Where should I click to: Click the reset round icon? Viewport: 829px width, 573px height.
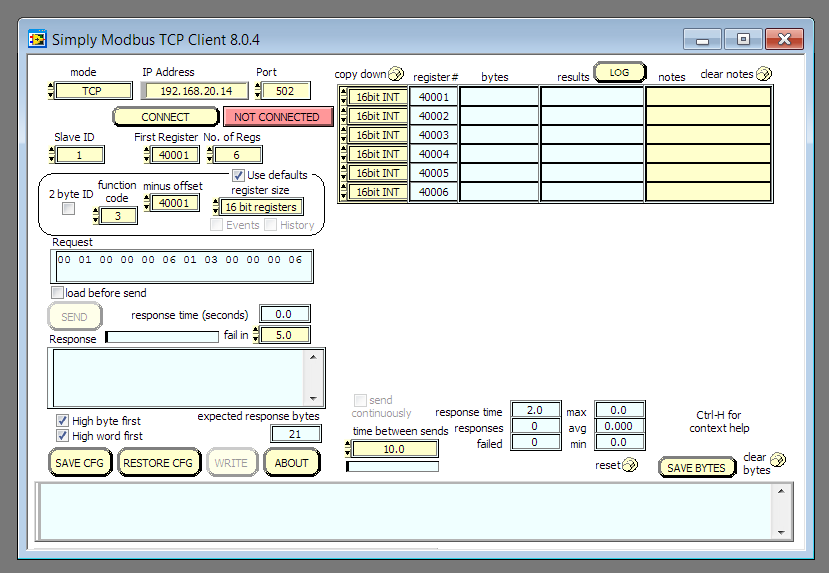coord(630,465)
